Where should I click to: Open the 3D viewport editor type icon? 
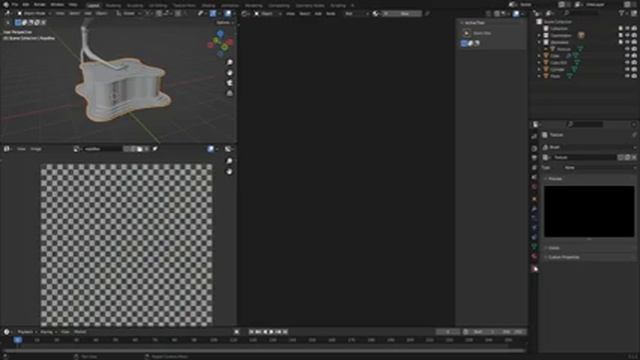coord(7,13)
